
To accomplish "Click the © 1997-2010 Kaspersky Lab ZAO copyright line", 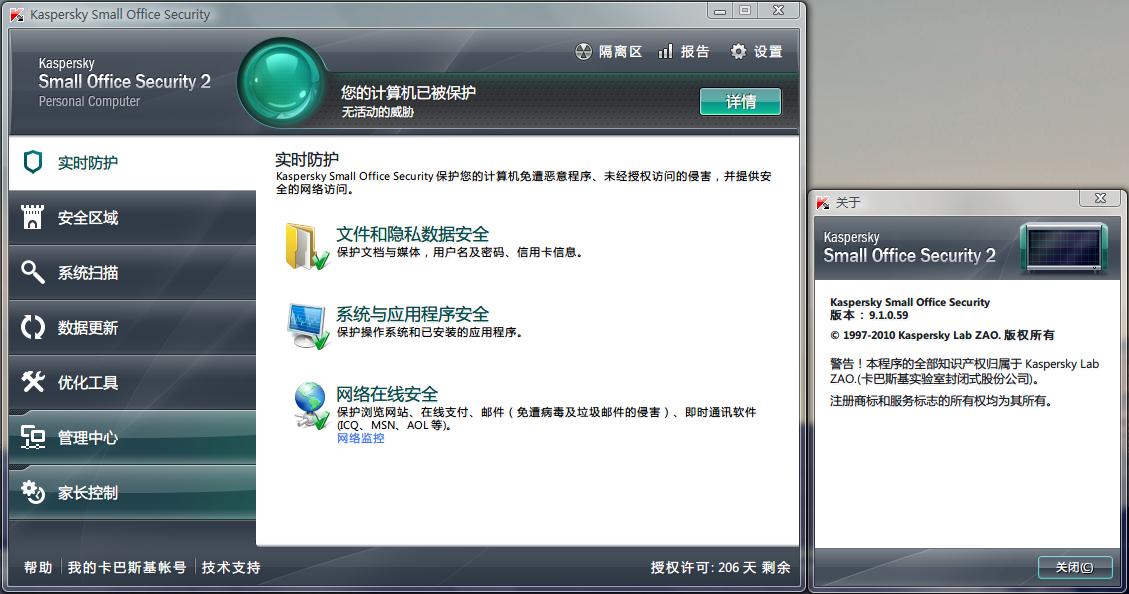I will [943, 335].
